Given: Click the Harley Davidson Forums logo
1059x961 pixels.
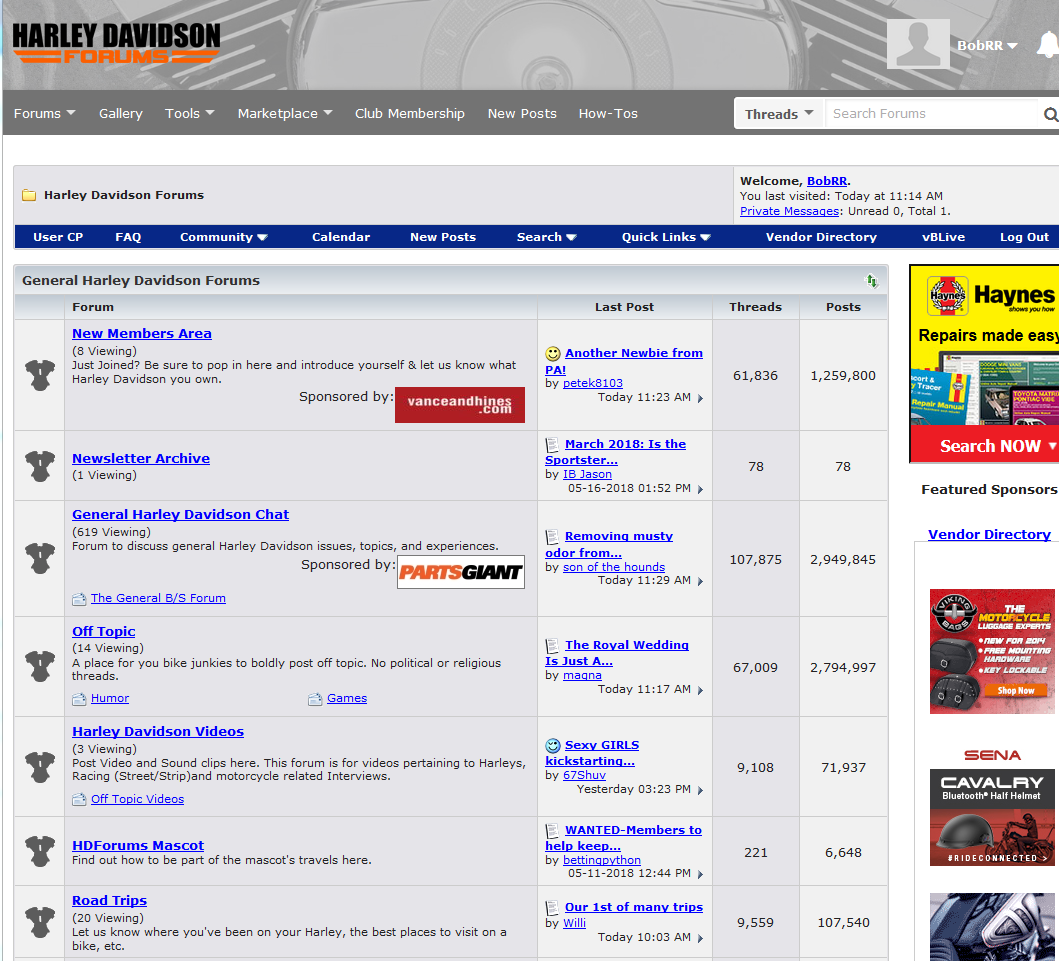Looking at the screenshot, I should 116,43.
